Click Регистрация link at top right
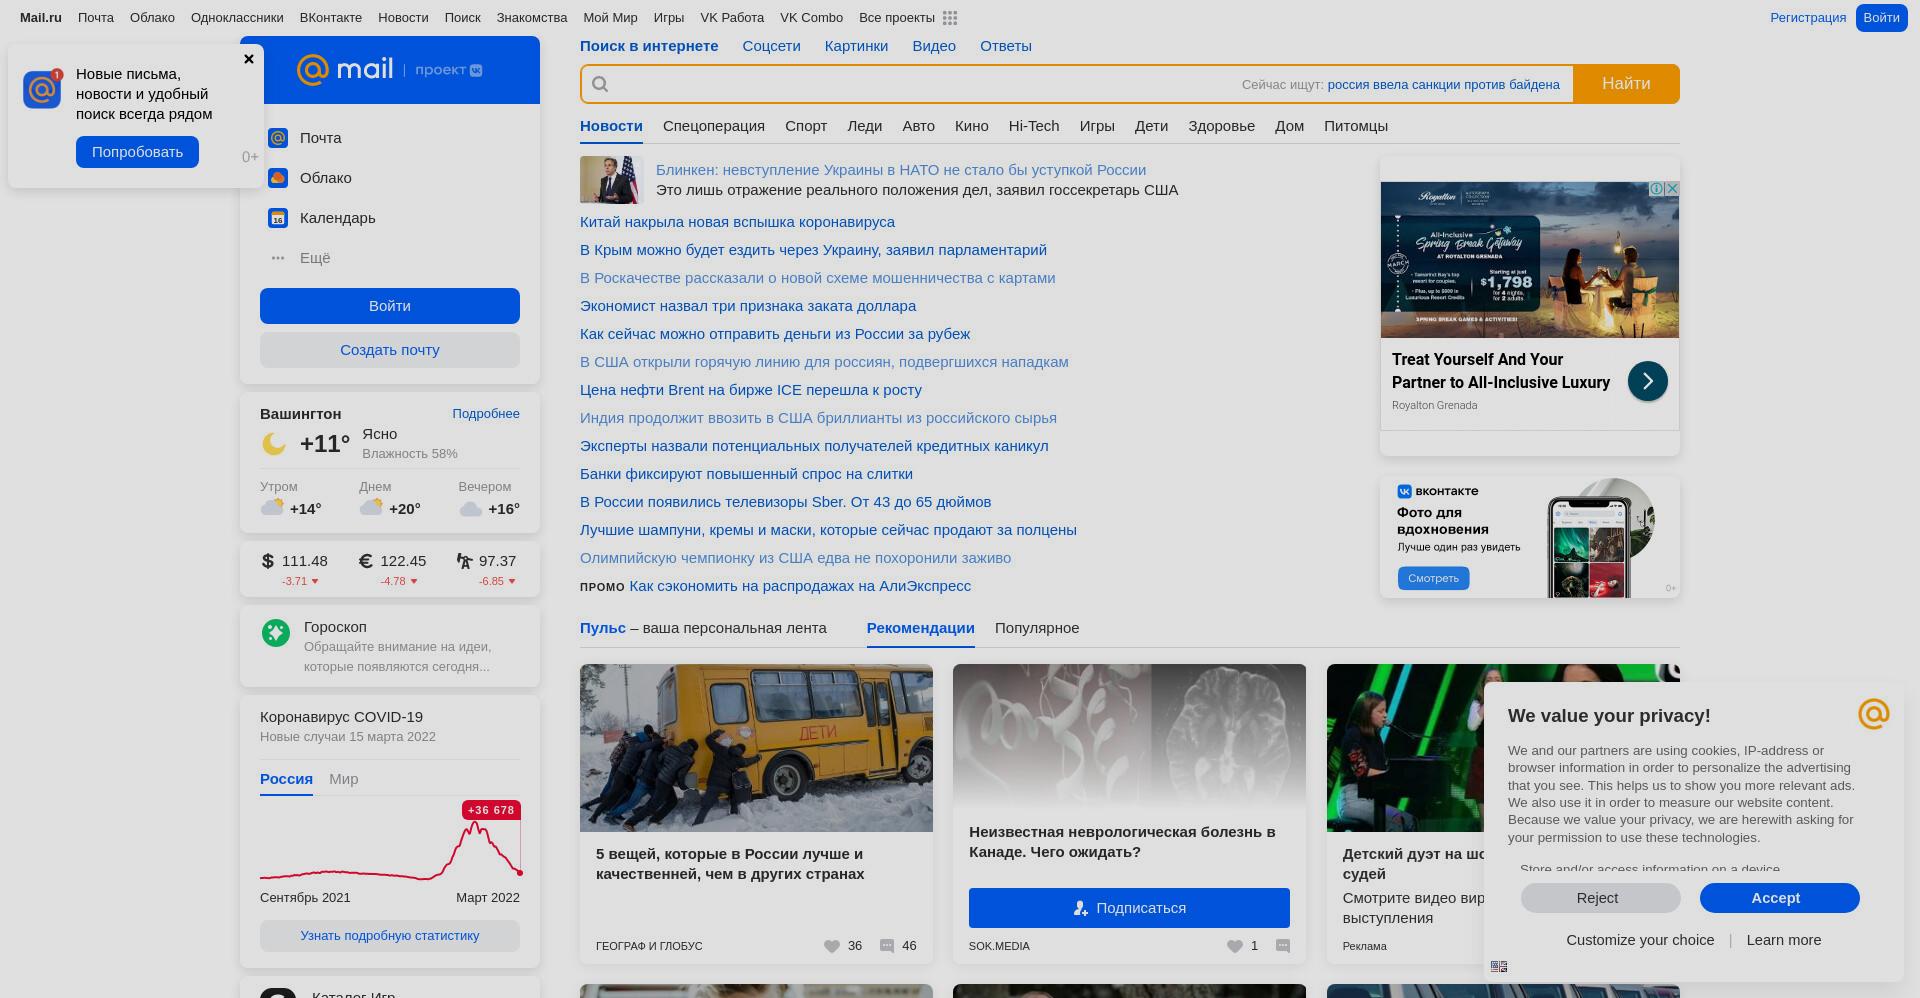 point(1808,18)
